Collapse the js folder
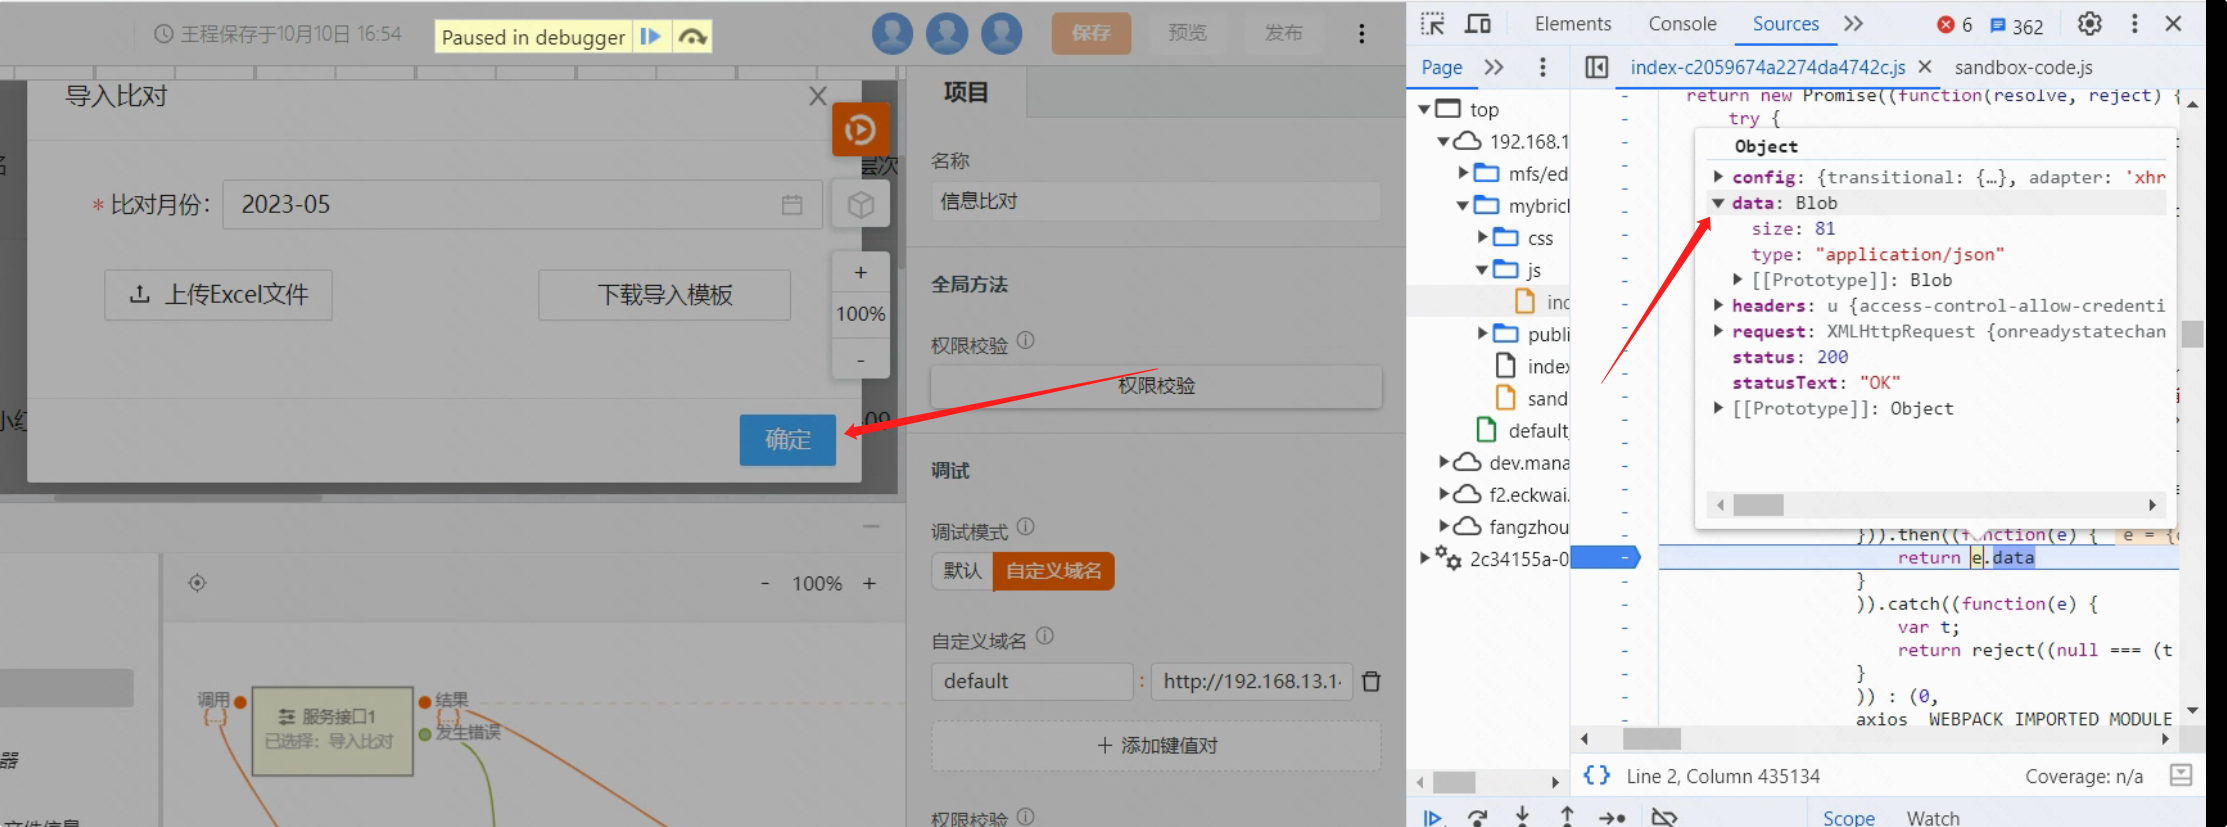The image size is (2227, 827). pyautogui.click(x=1483, y=270)
